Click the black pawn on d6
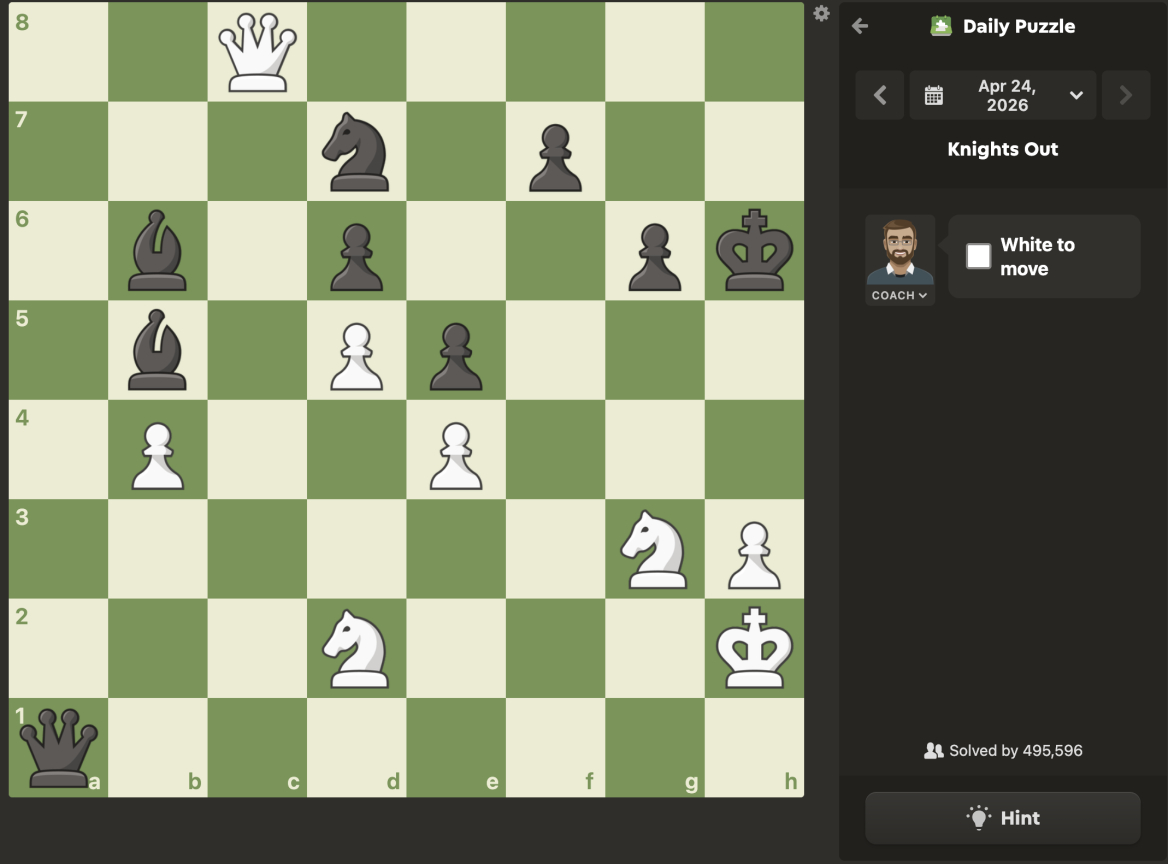 356,257
